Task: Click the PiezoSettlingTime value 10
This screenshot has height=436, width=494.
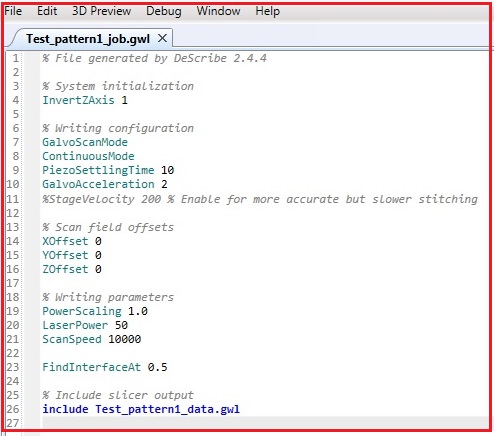Action: (x=168, y=170)
